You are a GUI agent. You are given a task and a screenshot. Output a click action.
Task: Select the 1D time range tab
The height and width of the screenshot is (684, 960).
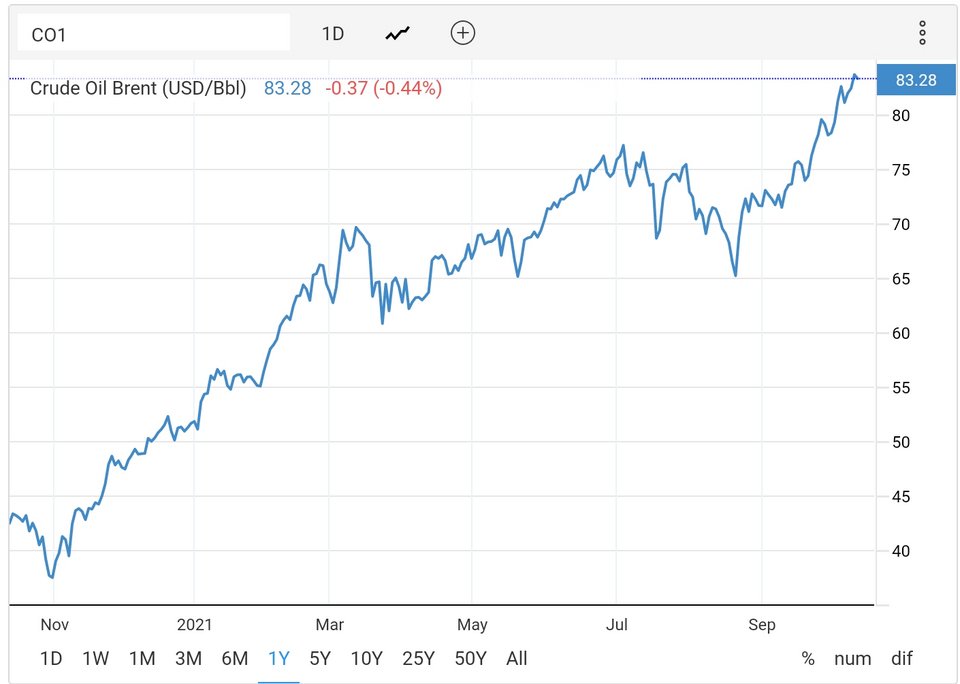(51, 658)
